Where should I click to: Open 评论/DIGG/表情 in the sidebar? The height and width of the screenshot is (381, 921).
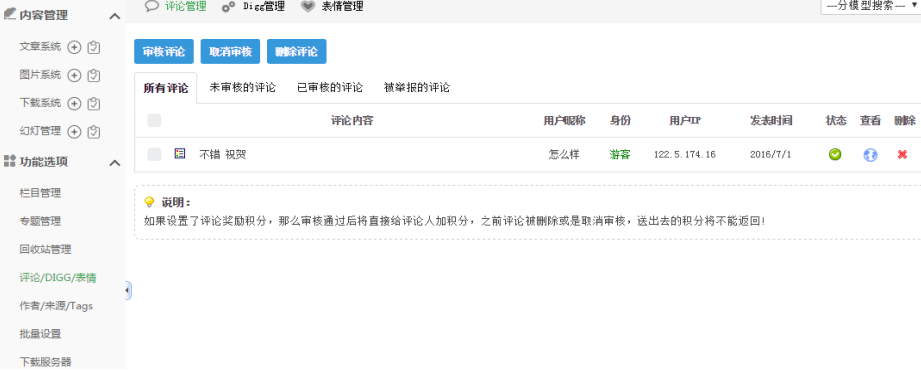pyautogui.click(x=58, y=278)
